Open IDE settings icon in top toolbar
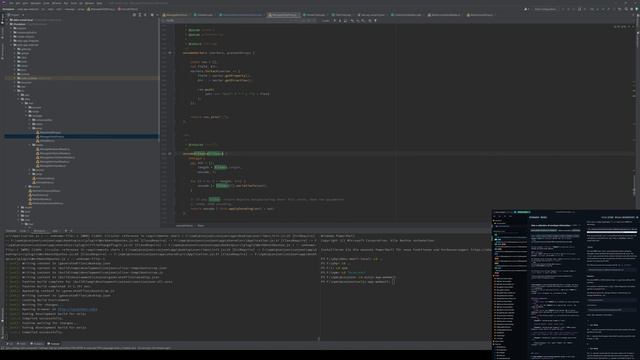Image resolution: width=640 pixels, height=360 pixels. [631, 9]
